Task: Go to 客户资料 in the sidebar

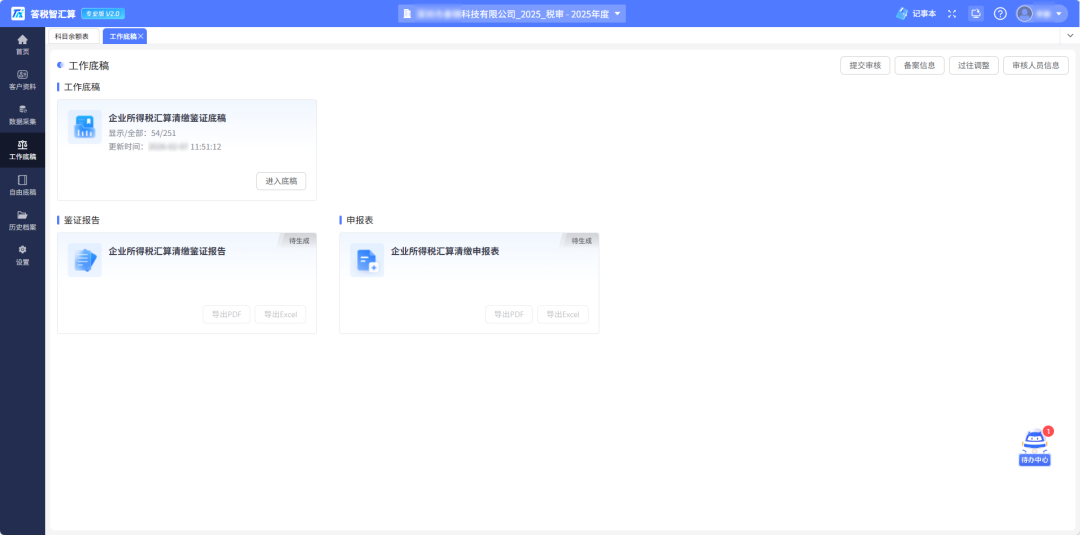Action: pyautogui.click(x=23, y=80)
